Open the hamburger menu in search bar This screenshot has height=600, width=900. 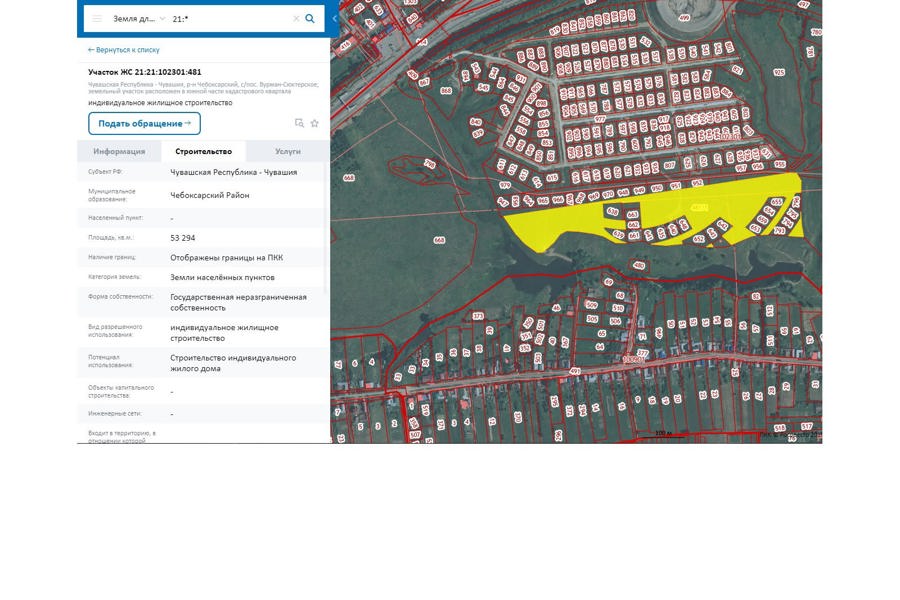click(97, 19)
